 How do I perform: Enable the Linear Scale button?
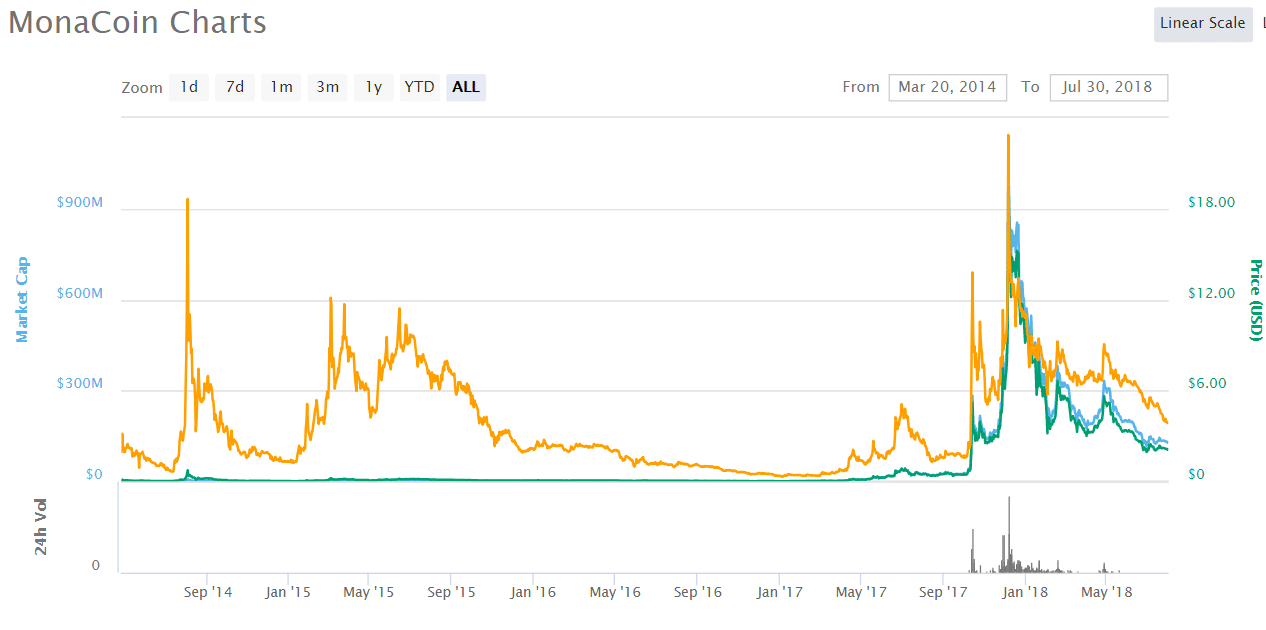click(x=1202, y=23)
